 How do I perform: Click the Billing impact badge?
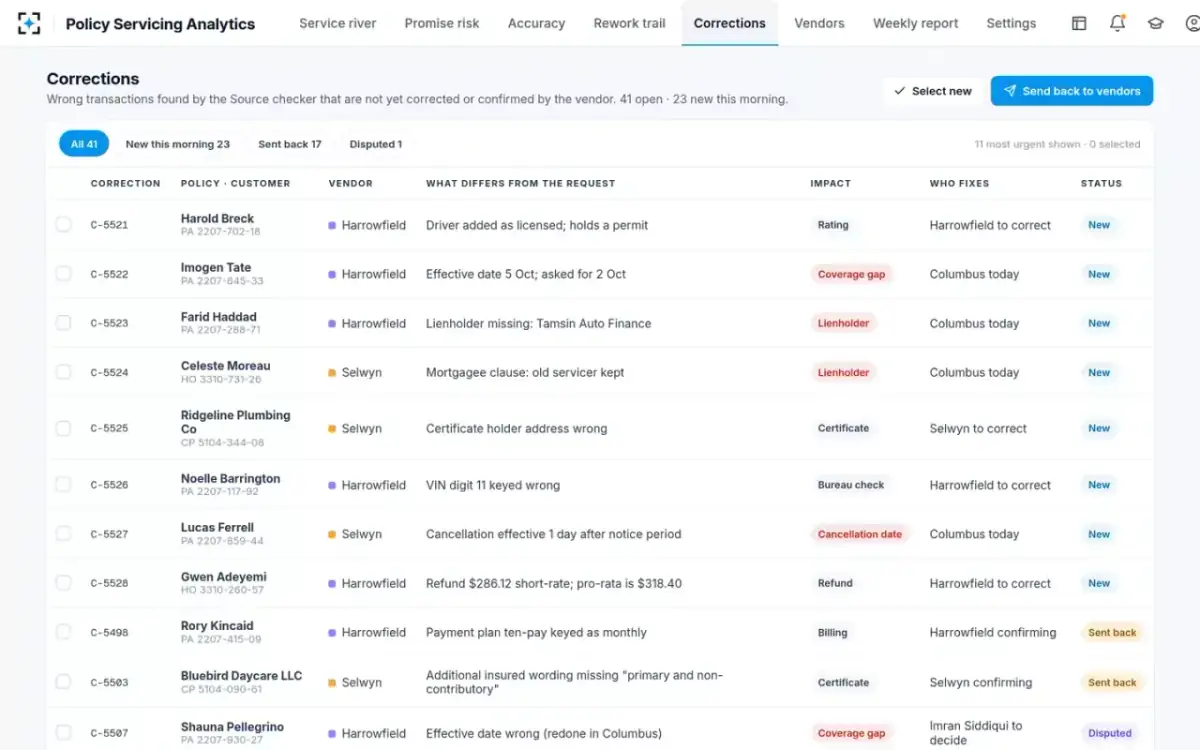(x=832, y=632)
